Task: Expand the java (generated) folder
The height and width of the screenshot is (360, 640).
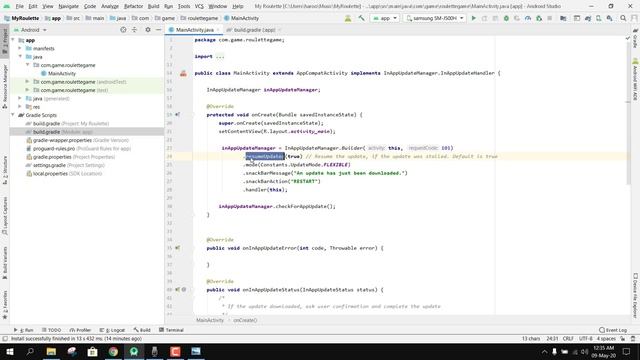Action: click(20, 98)
